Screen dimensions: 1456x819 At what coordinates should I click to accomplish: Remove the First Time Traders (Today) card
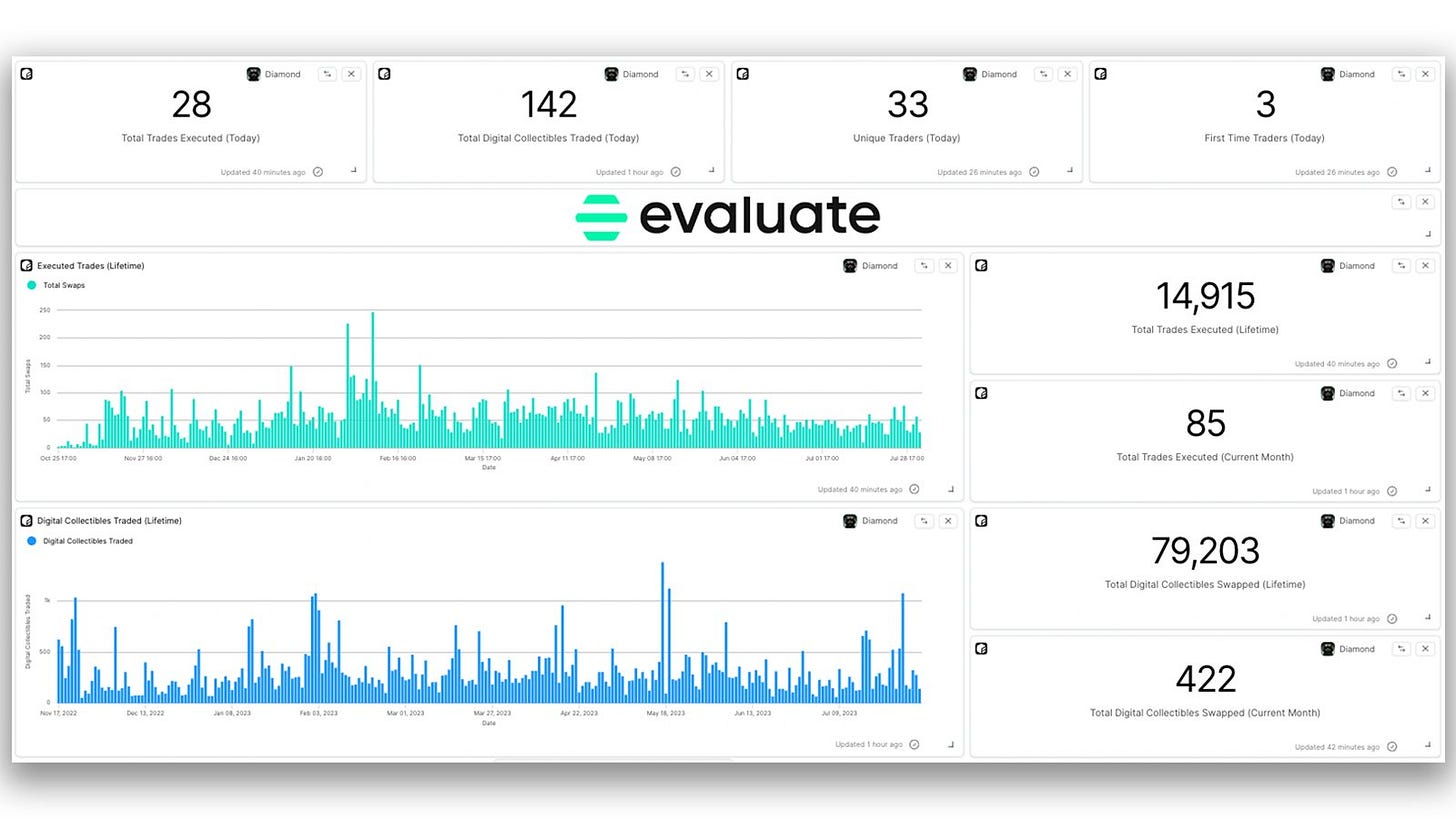pos(1426,74)
